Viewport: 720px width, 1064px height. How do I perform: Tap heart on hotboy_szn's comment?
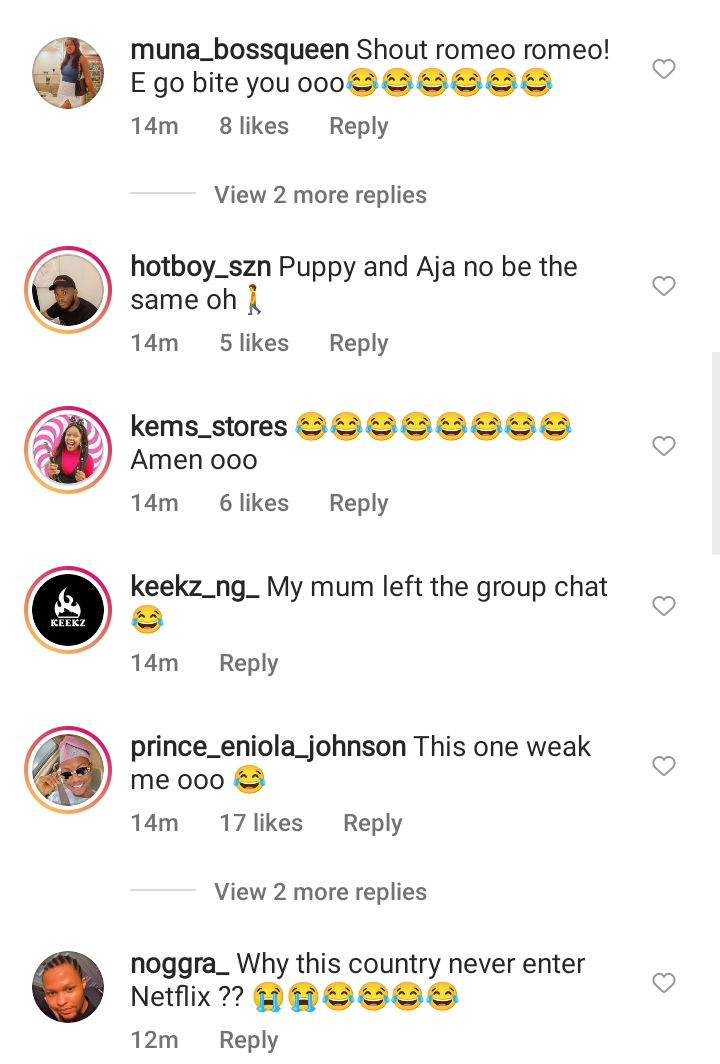[664, 286]
